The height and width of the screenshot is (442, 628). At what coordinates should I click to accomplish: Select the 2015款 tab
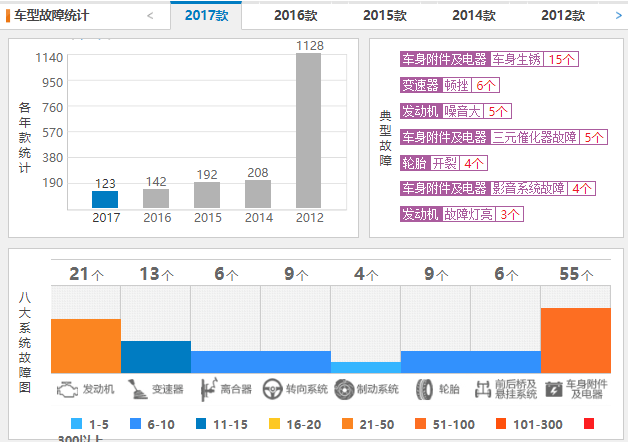point(385,16)
